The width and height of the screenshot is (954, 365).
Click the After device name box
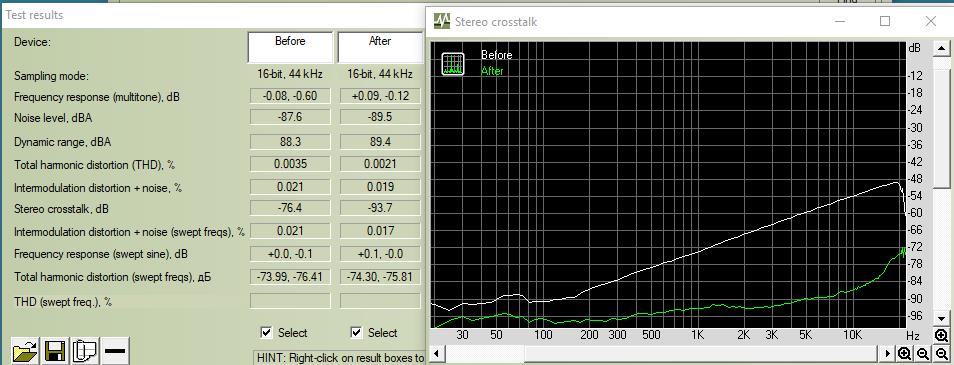click(x=380, y=47)
